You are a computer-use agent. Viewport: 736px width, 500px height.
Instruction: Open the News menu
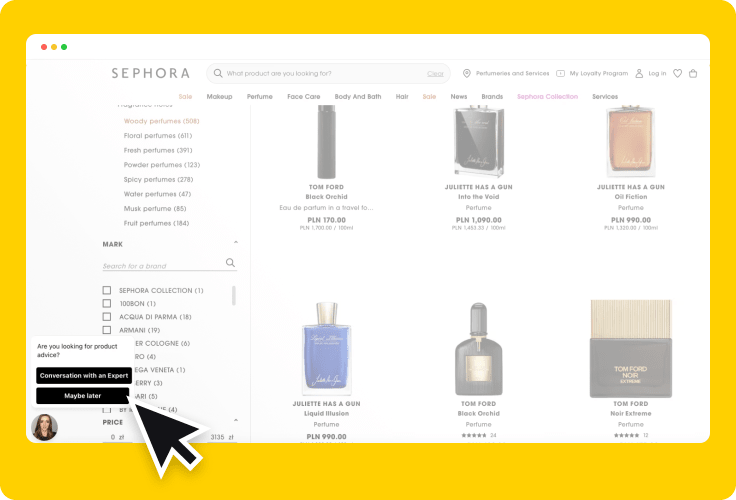pos(459,97)
